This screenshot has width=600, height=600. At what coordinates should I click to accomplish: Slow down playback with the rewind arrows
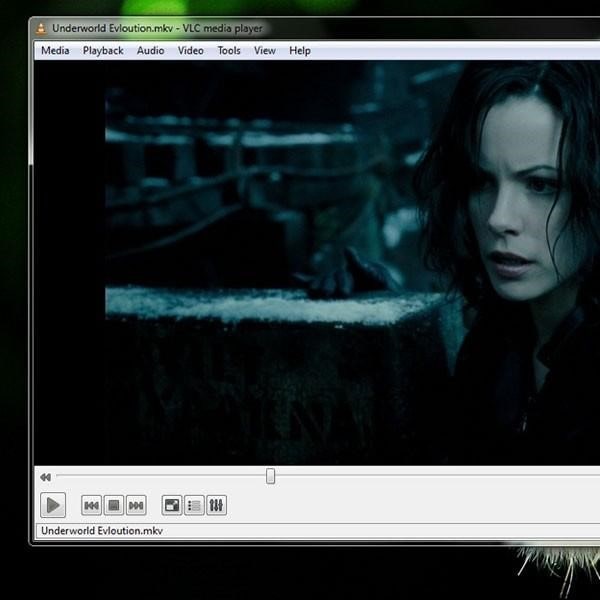[46, 477]
